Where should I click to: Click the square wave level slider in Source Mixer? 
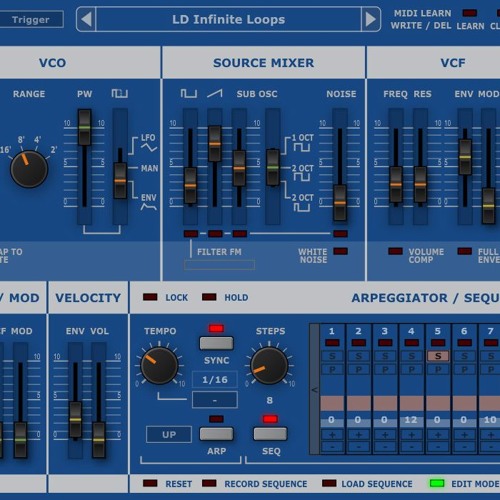click(x=190, y=186)
